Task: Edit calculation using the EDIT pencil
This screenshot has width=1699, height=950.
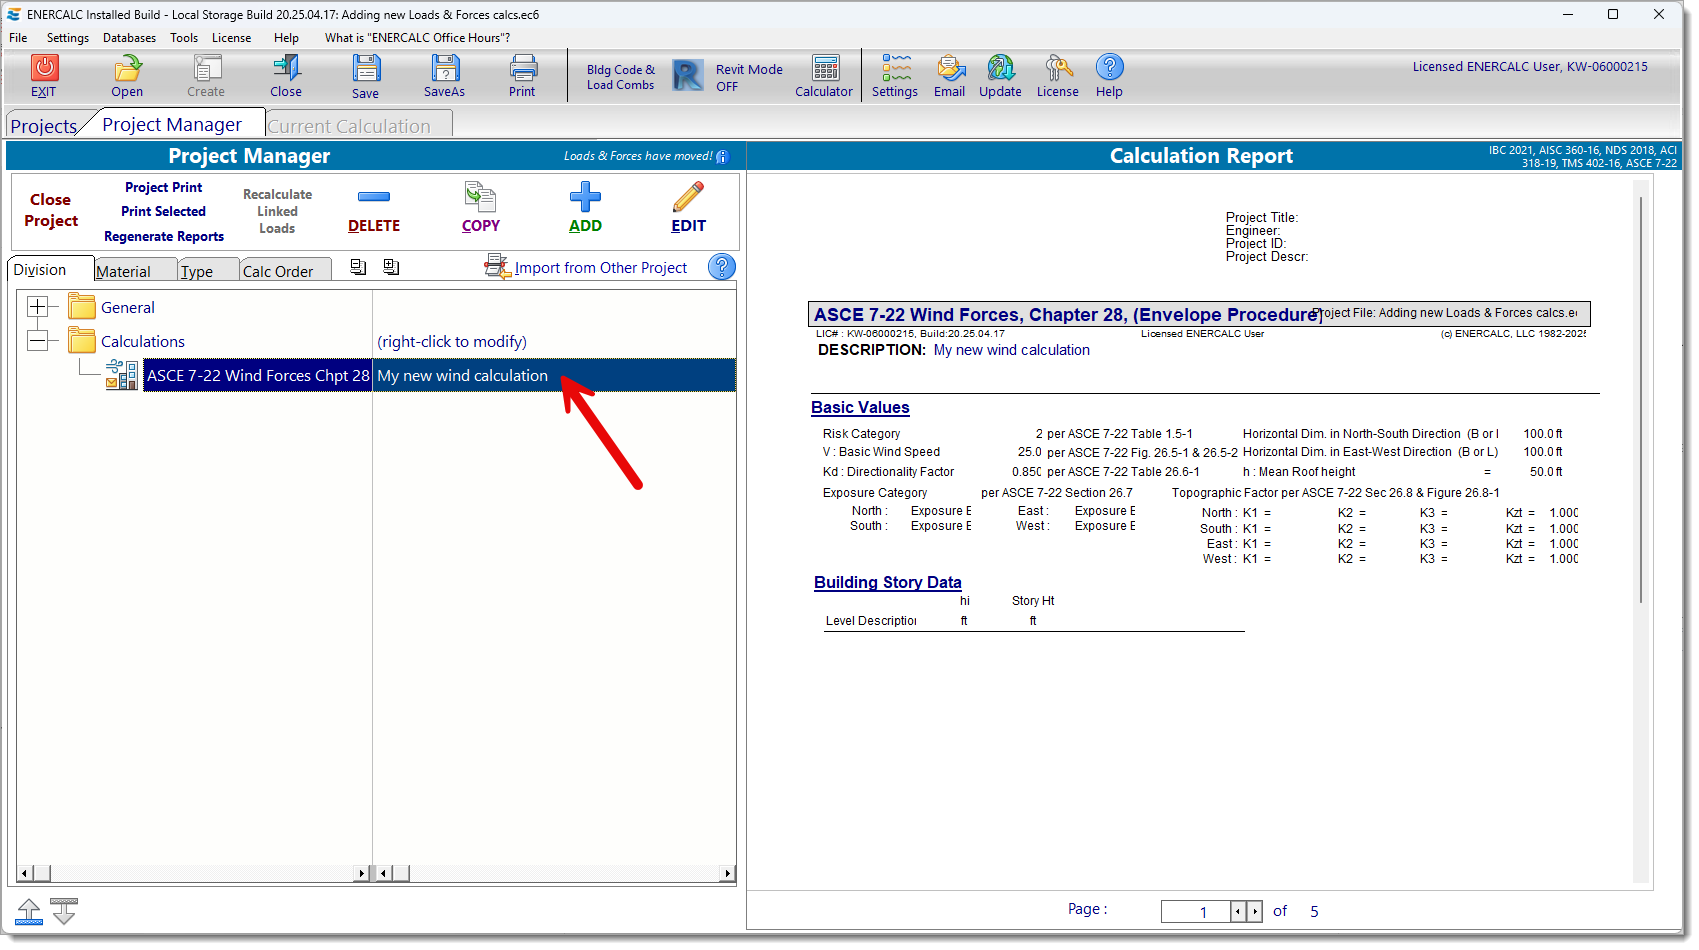Action: [x=688, y=197]
